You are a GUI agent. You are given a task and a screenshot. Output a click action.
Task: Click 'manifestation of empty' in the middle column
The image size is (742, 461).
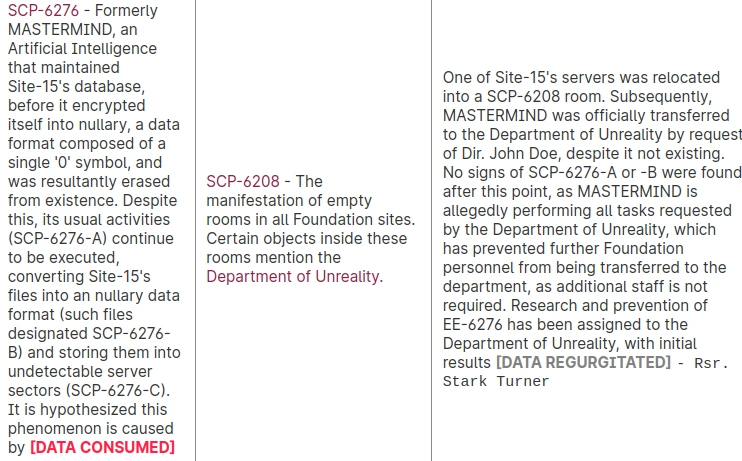289,200
